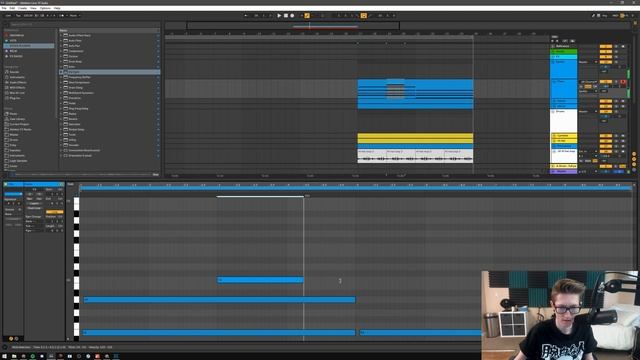Viewport: 640px width, 360px height.
Task: Toggle the MIDI map mode switch
Action: (616, 16)
